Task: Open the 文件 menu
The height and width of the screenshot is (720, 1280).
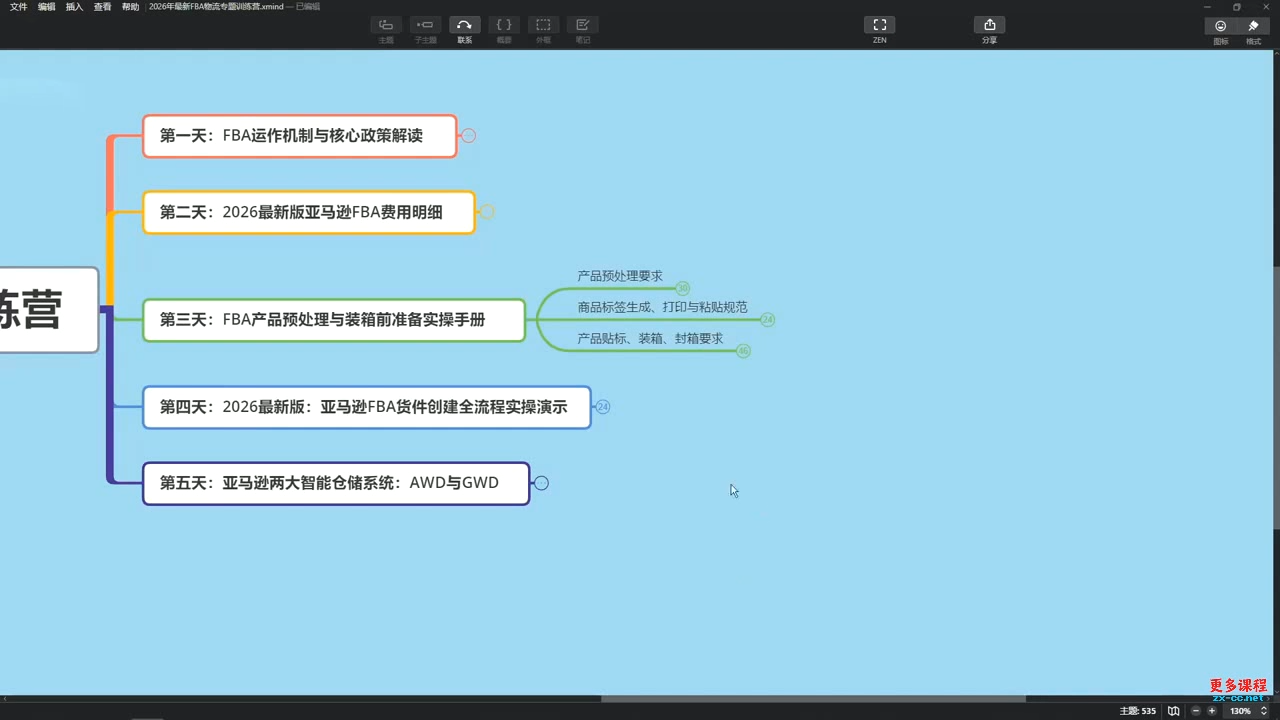Action: [19, 6]
